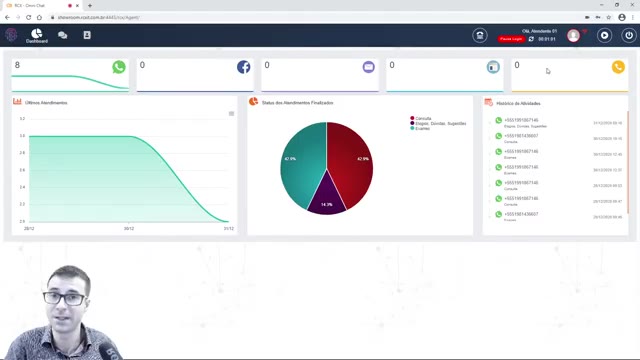Toggle the Elogios, Dúvidas, Sugestões legend entry
The height and width of the screenshot is (360, 640).
pyautogui.click(x=438, y=123)
